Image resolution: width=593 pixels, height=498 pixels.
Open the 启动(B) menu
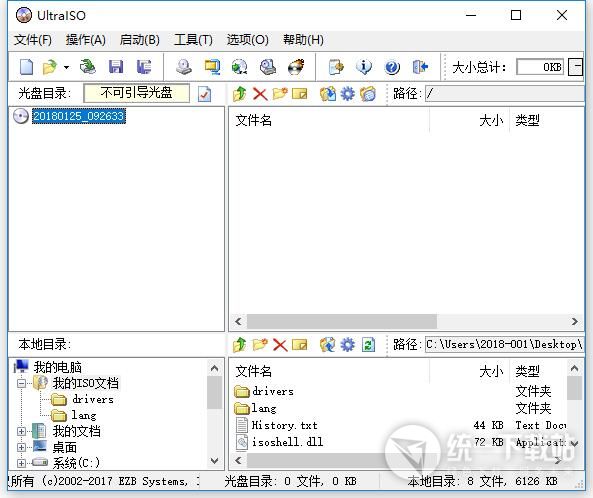tap(140, 40)
